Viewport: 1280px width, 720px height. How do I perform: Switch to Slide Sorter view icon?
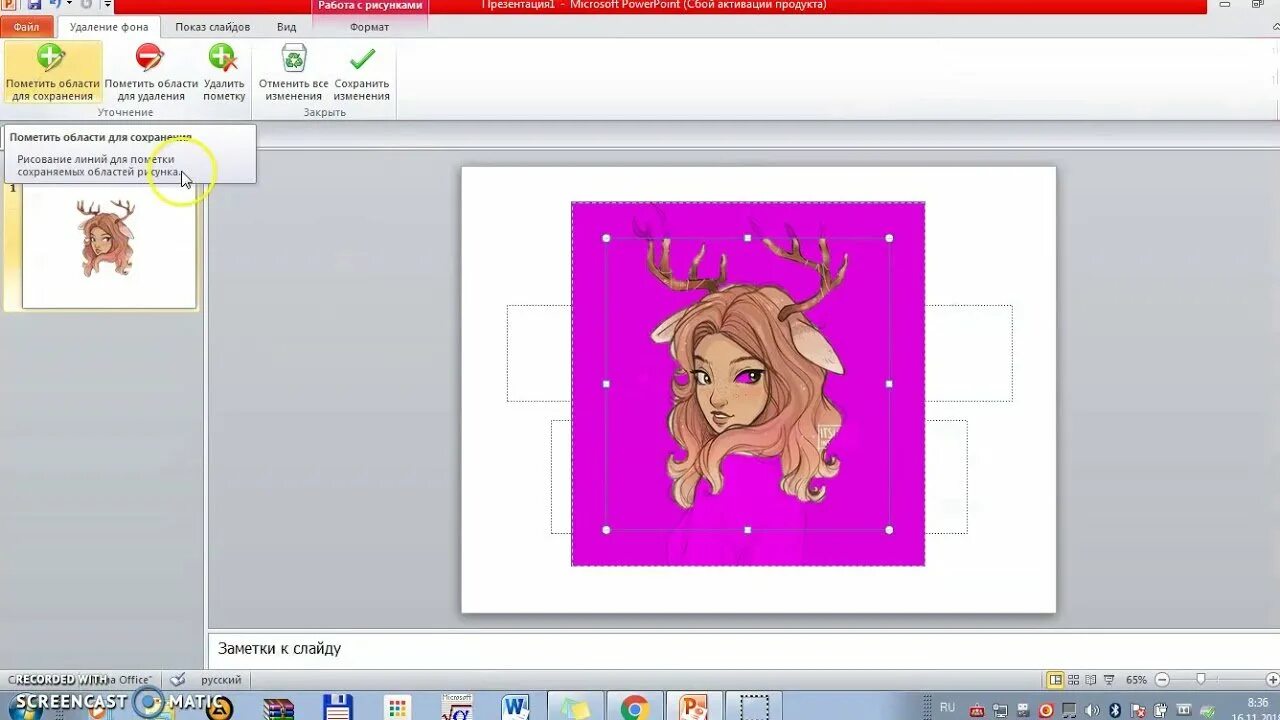1073,680
